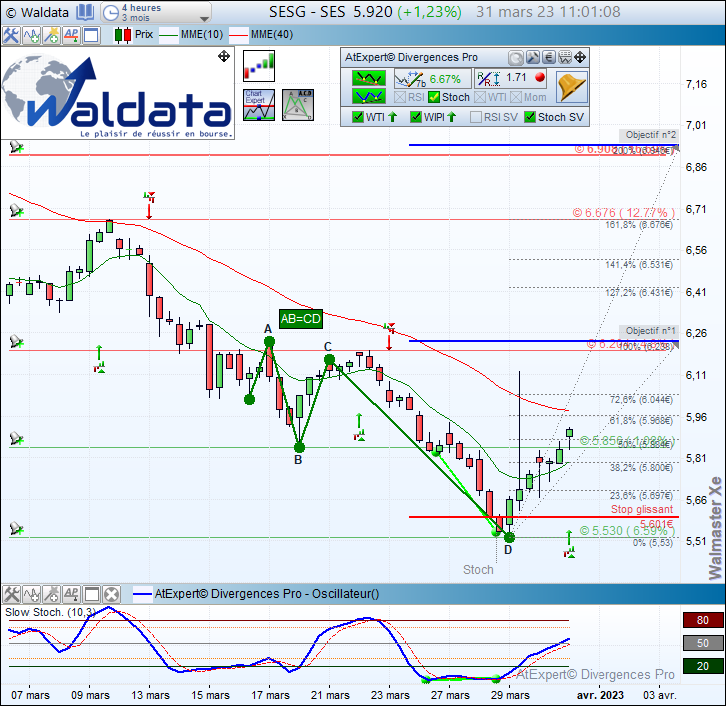The image size is (726, 706).
Task: Toggle the RSI checkbox
Action: 400,97
